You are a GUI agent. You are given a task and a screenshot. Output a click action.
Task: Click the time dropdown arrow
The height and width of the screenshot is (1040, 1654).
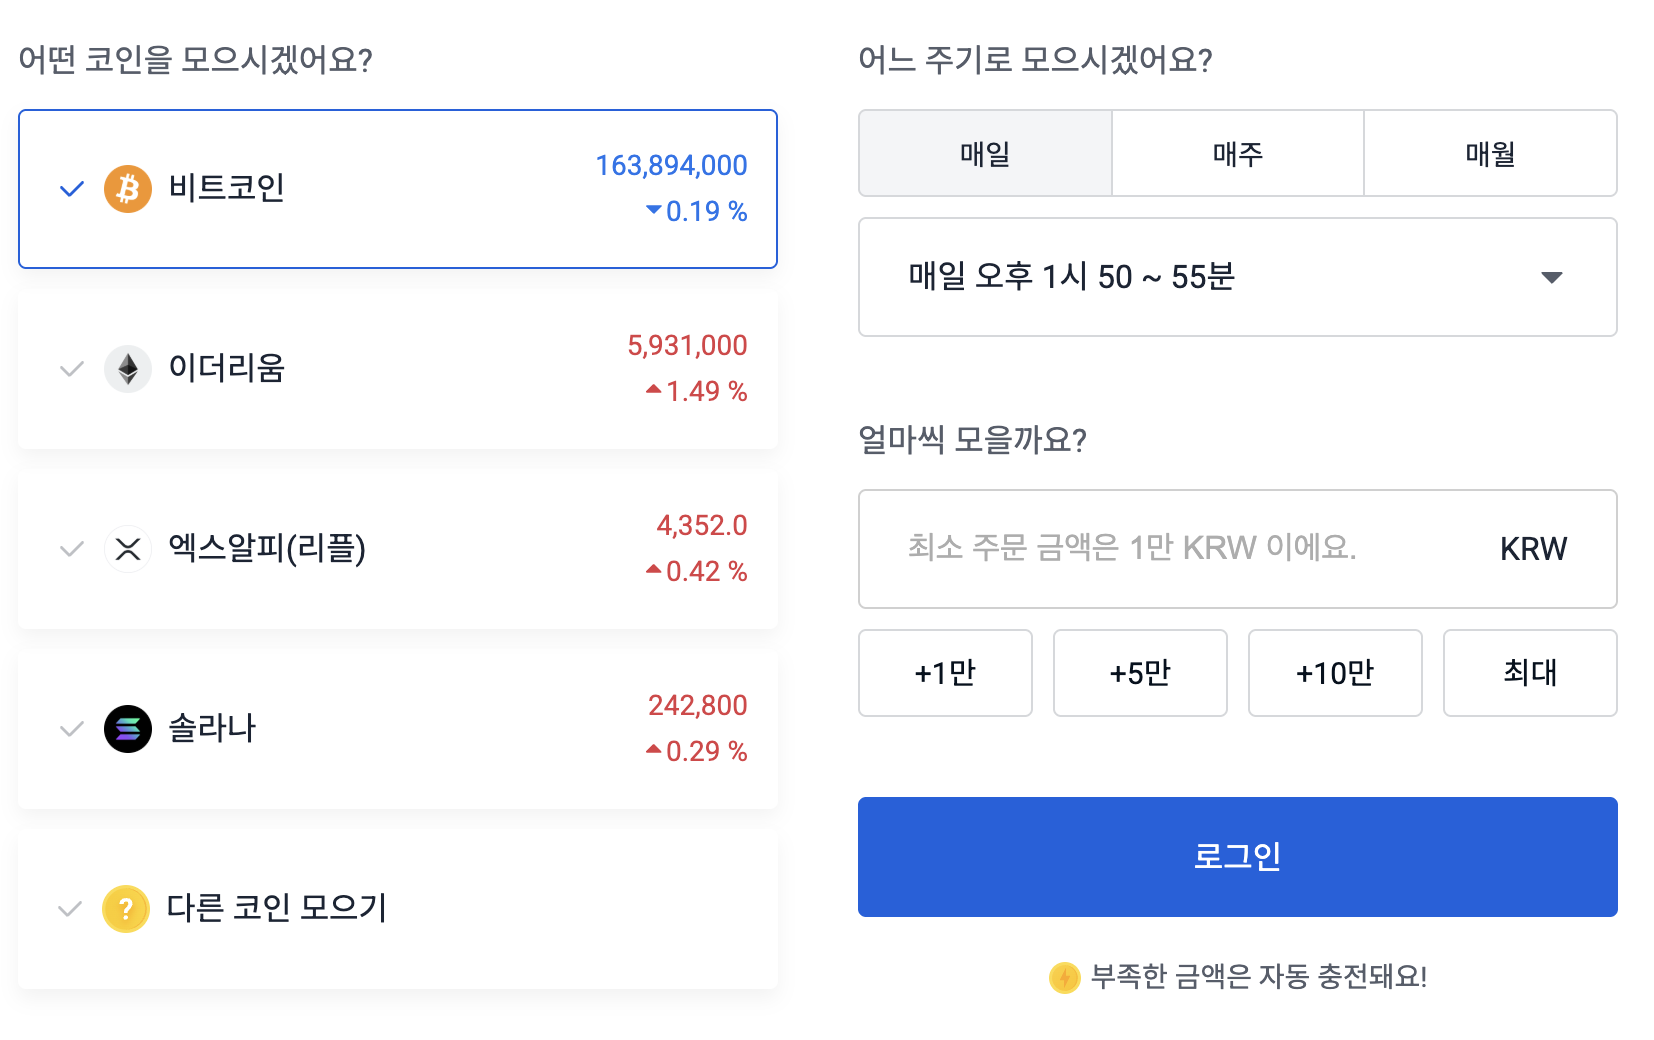coord(1551,277)
